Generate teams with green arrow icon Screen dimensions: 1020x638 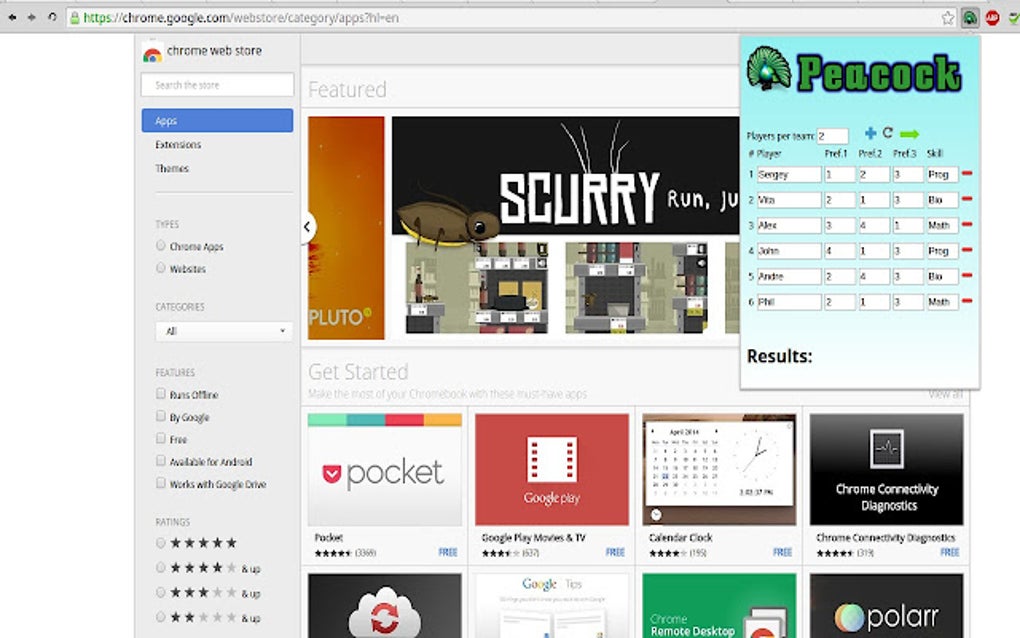(909, 134)
